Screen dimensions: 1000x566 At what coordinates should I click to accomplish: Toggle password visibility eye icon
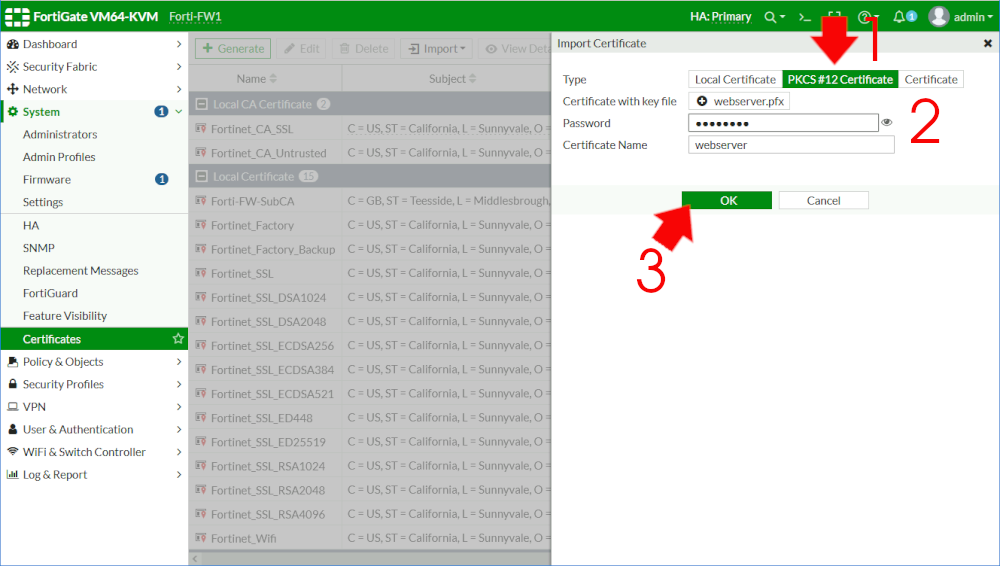(x=886, y=123)
